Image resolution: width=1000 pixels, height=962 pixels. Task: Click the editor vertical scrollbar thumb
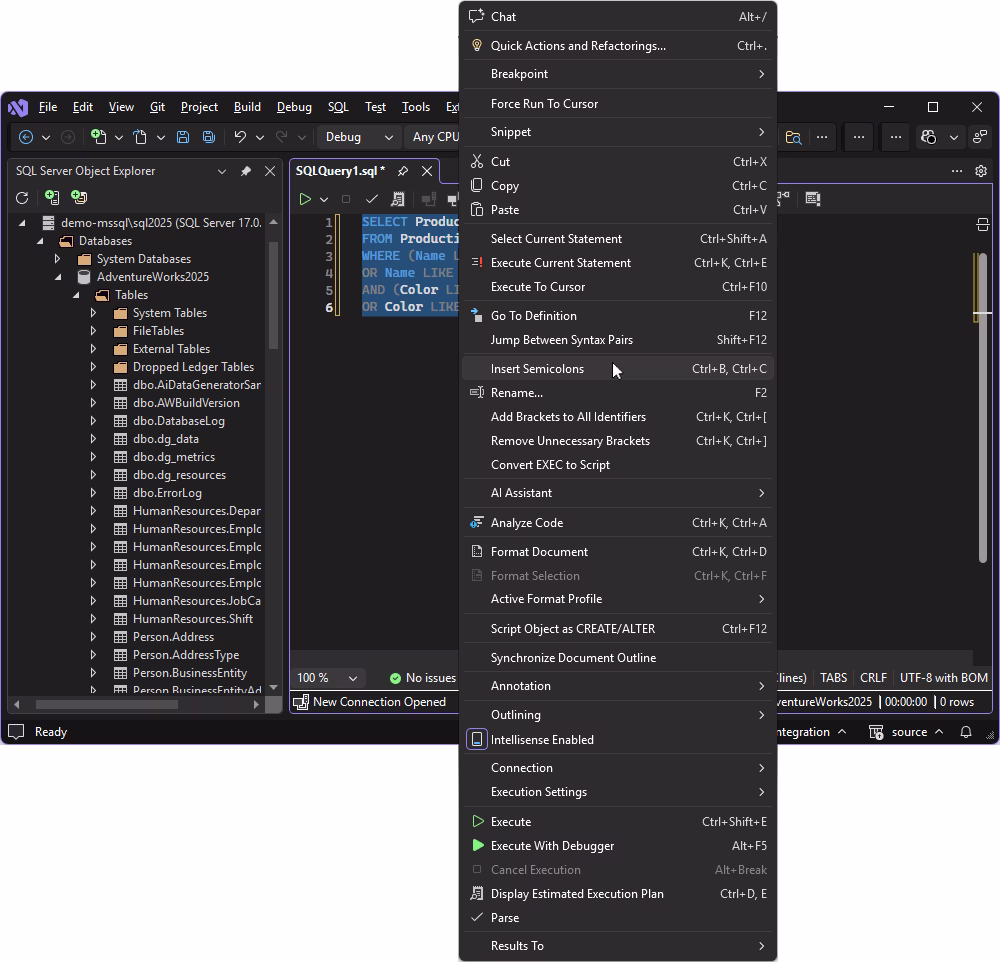point(983,408)
